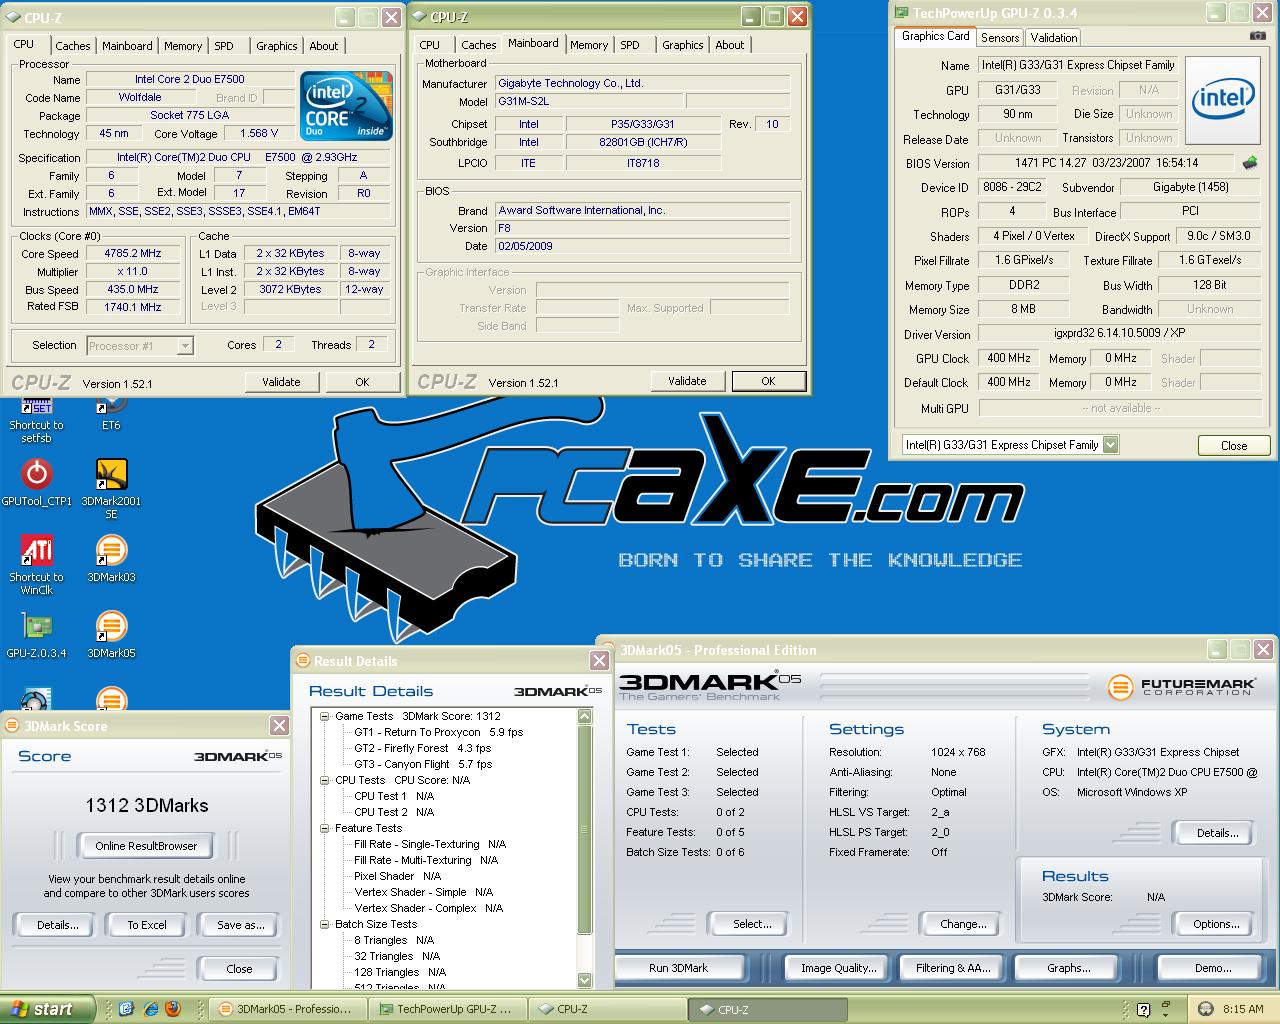This screenshot has width=1280, height=1024.
Task: Open About tab in right CPU-Z window
Action: pyautogui.click(x=730, y=45)
